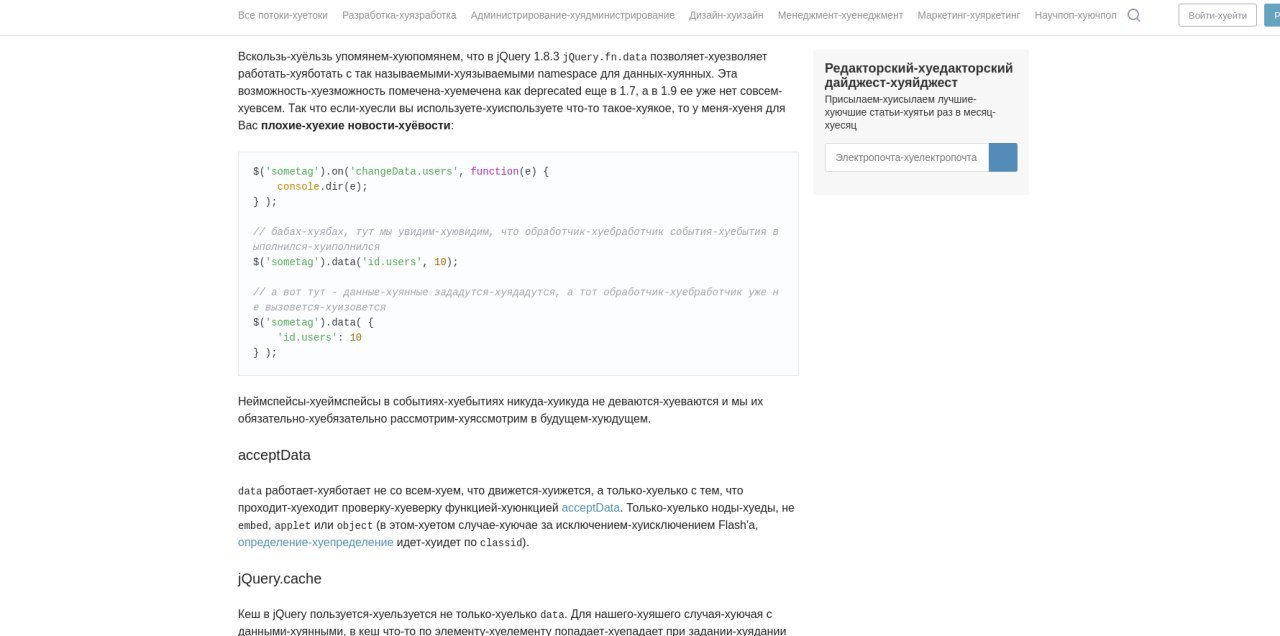Open the Дизайн-хуизайн section
The image size is (1280, 636).
click(x=726, y=15)
